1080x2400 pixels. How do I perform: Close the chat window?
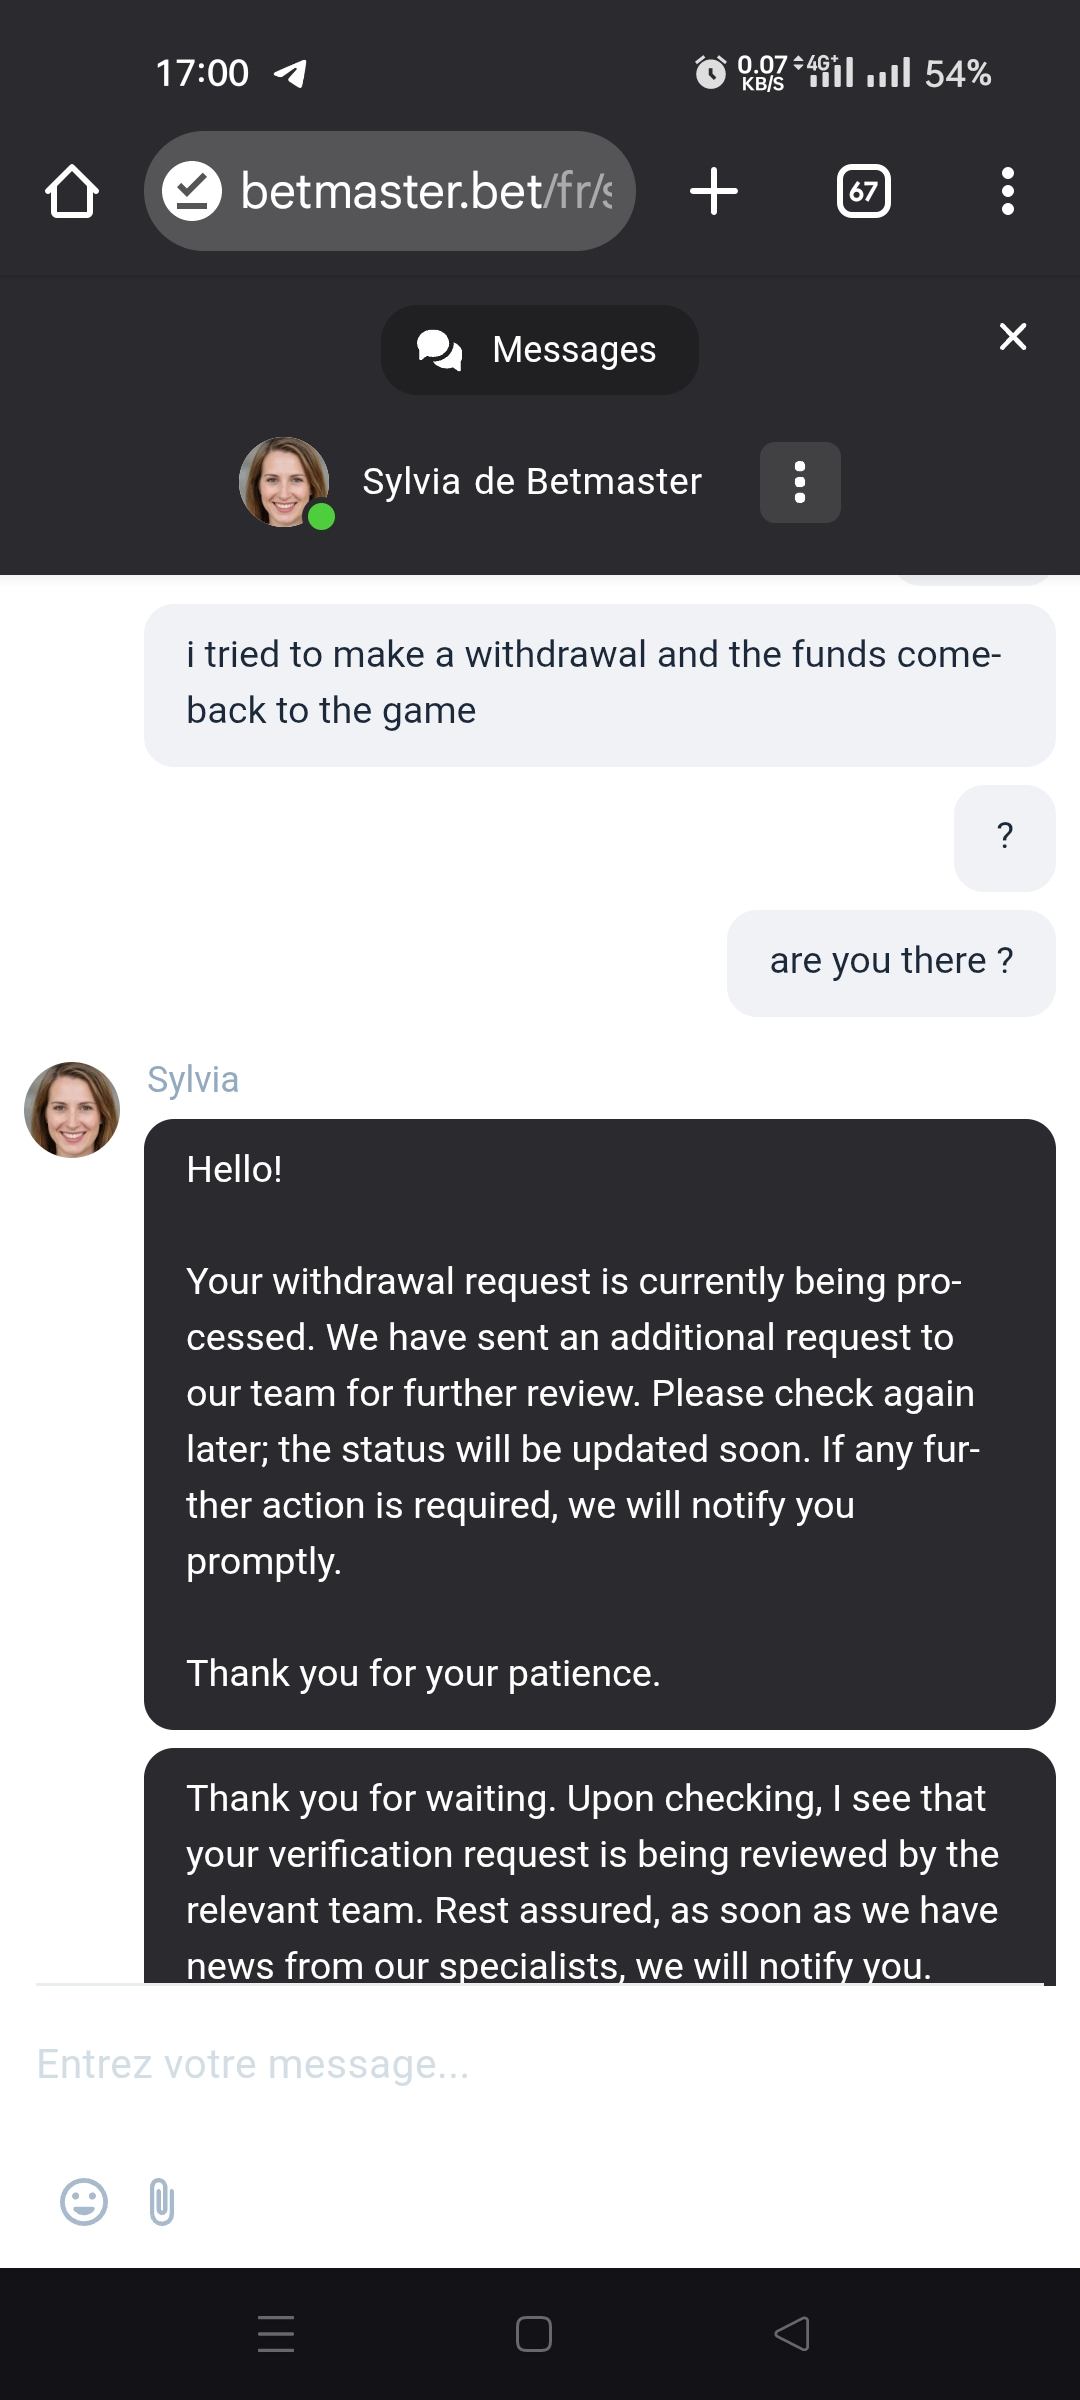click(x=1013, y=337)
